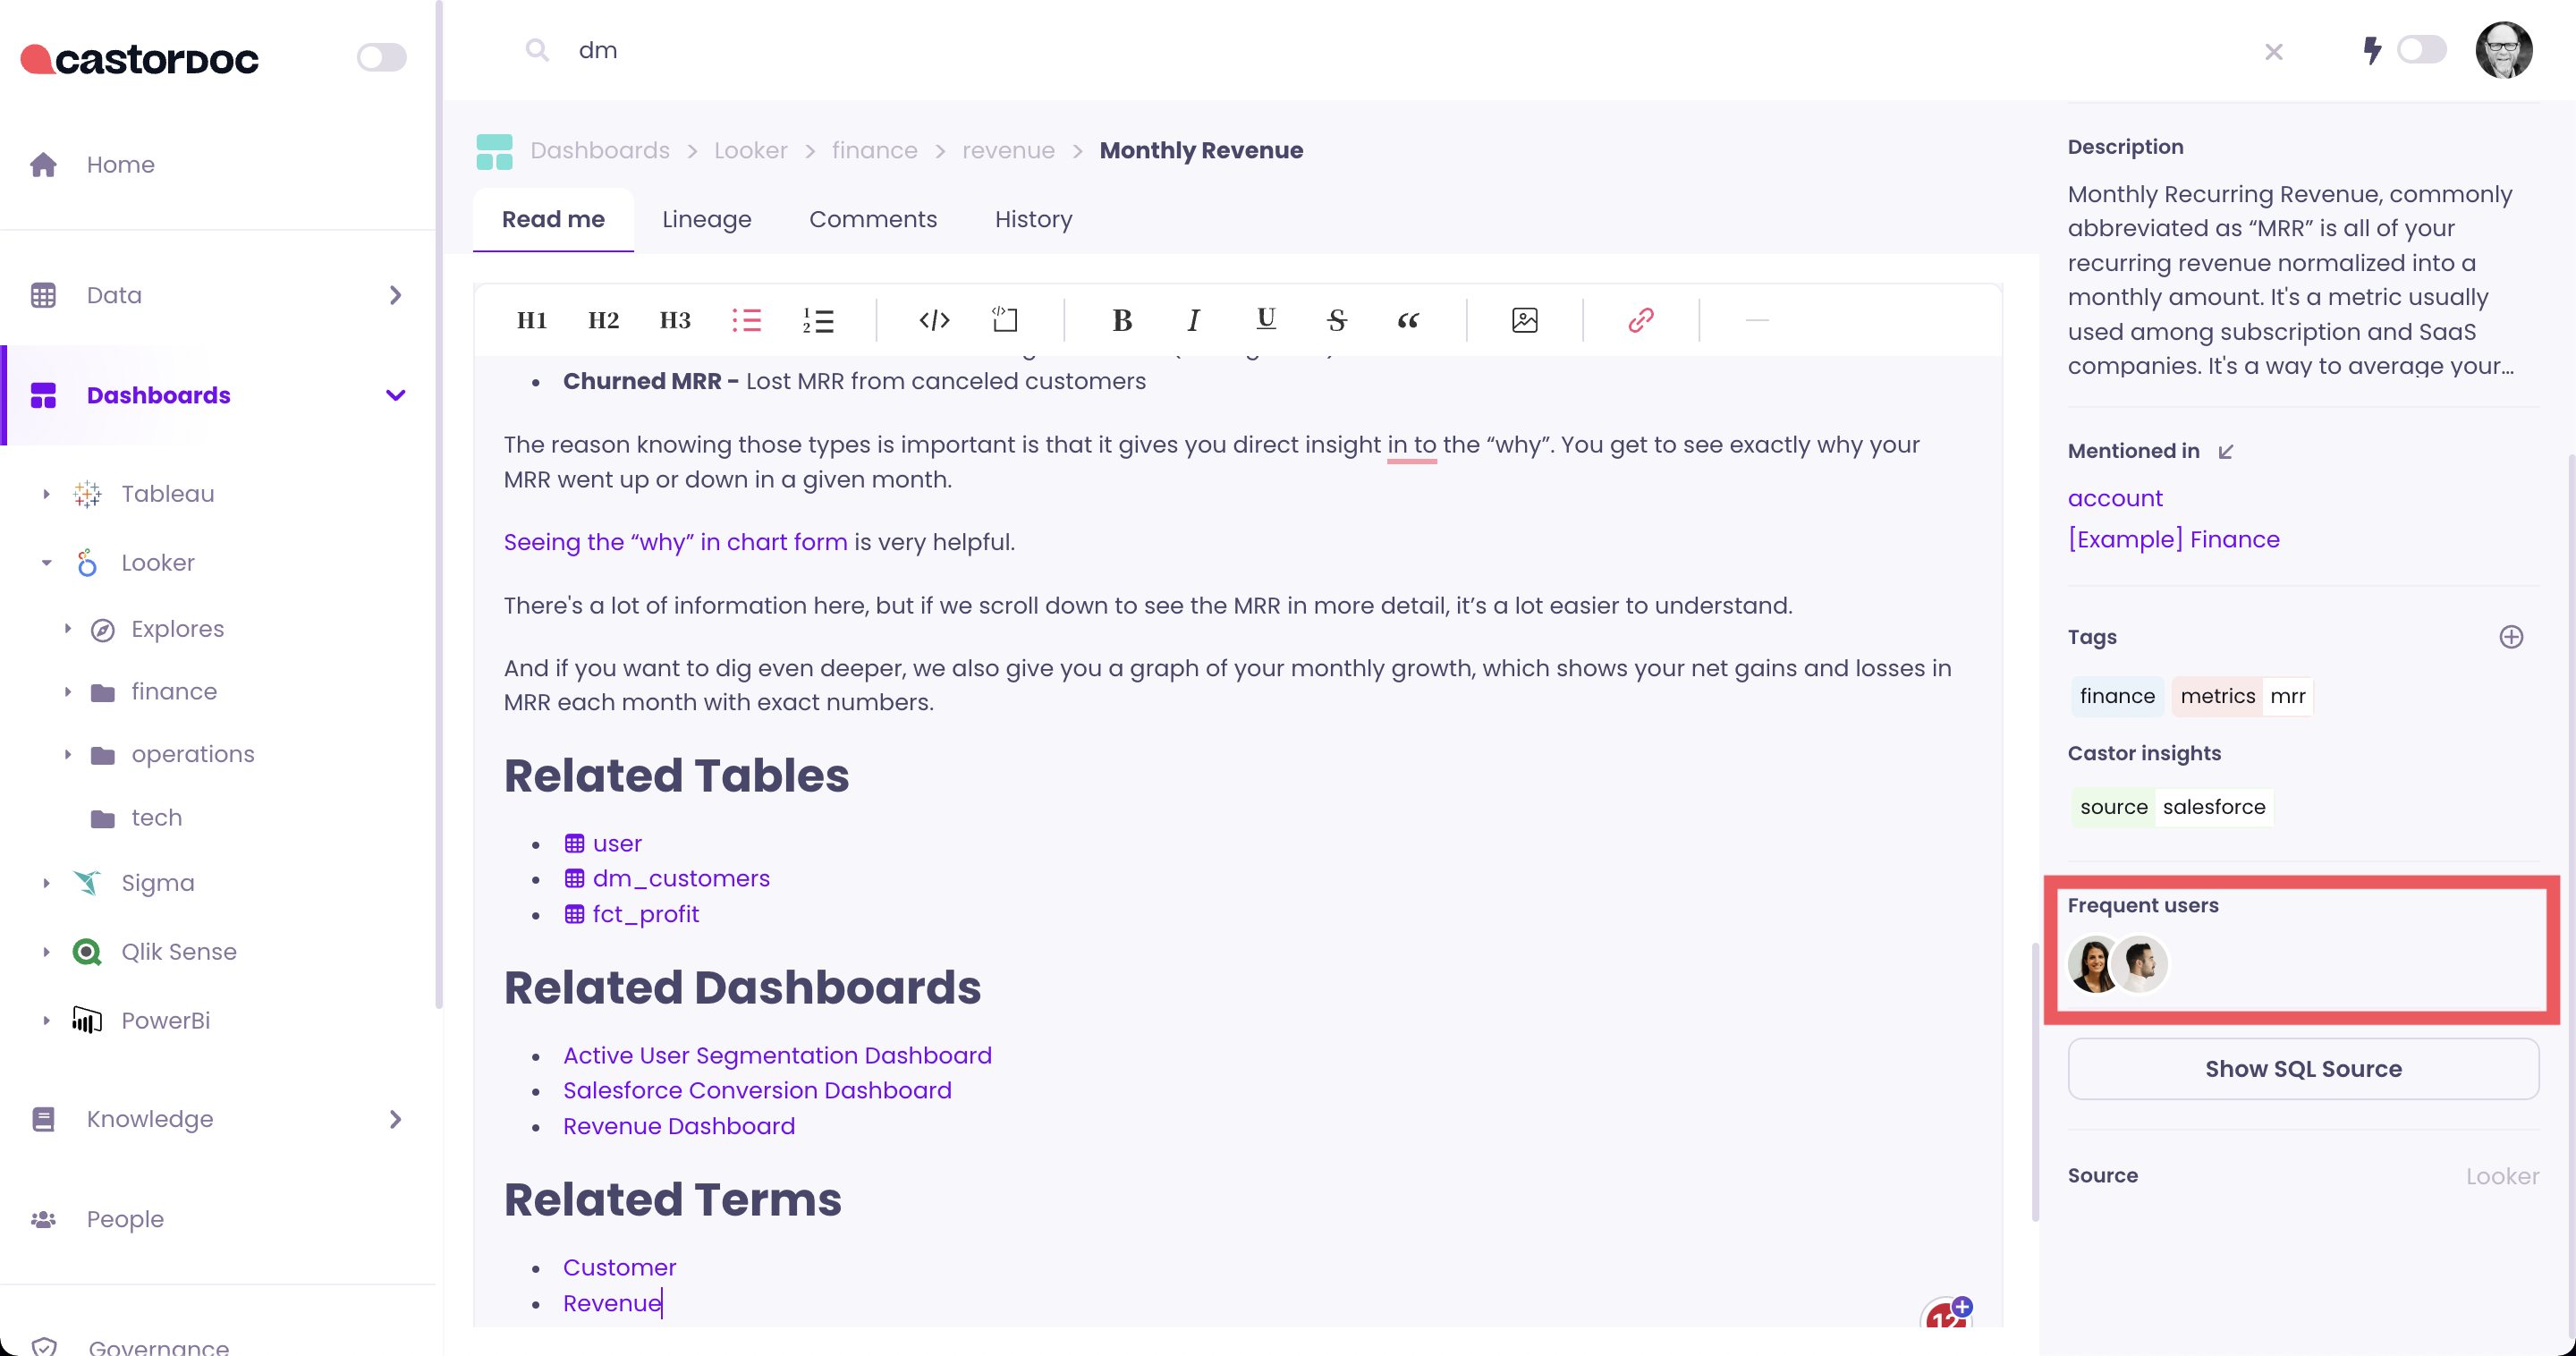
Task: Toggle the lightning bolt switch
Action: pyautogui.click(x=2420, y=50)
